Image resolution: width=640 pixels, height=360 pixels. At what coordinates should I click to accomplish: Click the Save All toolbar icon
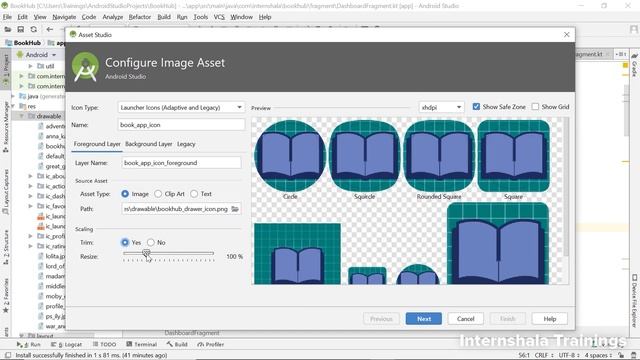(20, 29)
